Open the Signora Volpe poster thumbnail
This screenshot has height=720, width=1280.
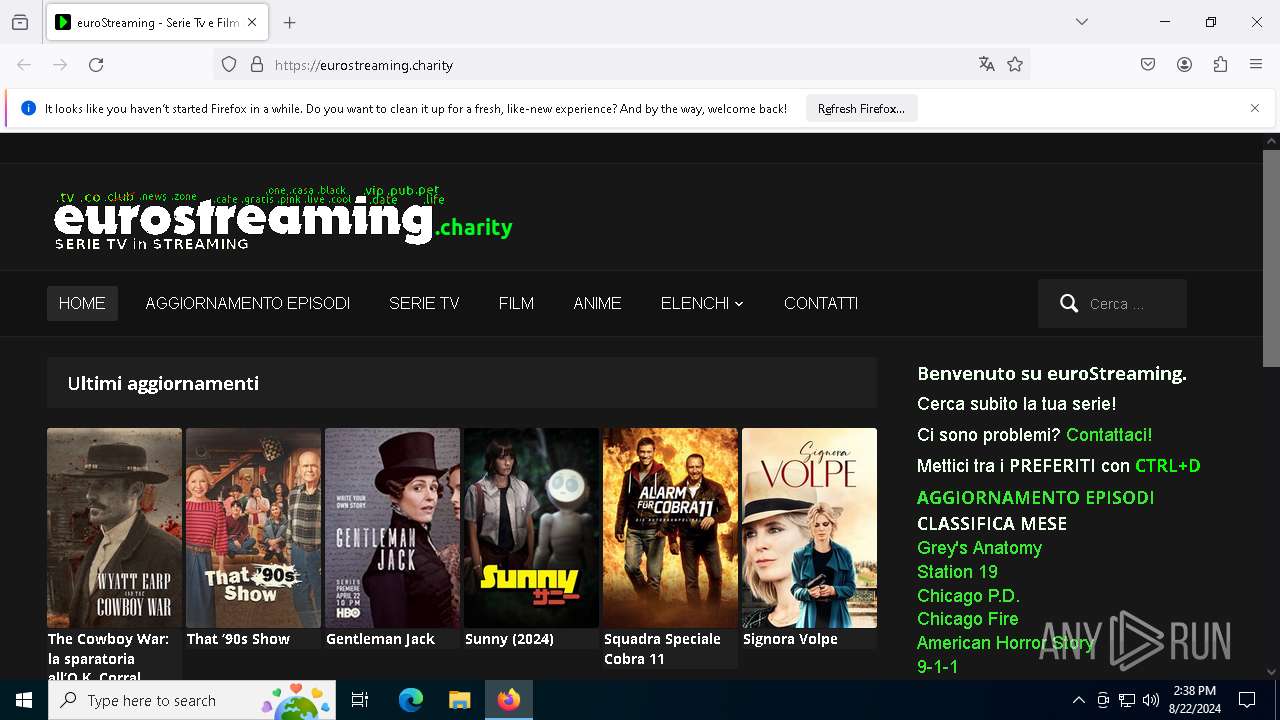click(x=809, y=528)
